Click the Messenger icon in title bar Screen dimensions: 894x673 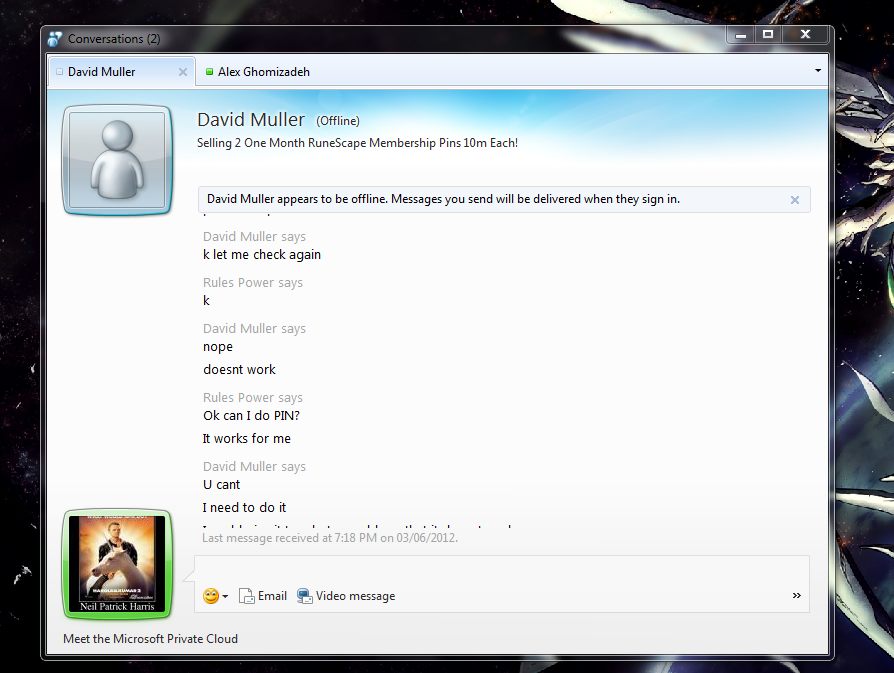point(55,39)
